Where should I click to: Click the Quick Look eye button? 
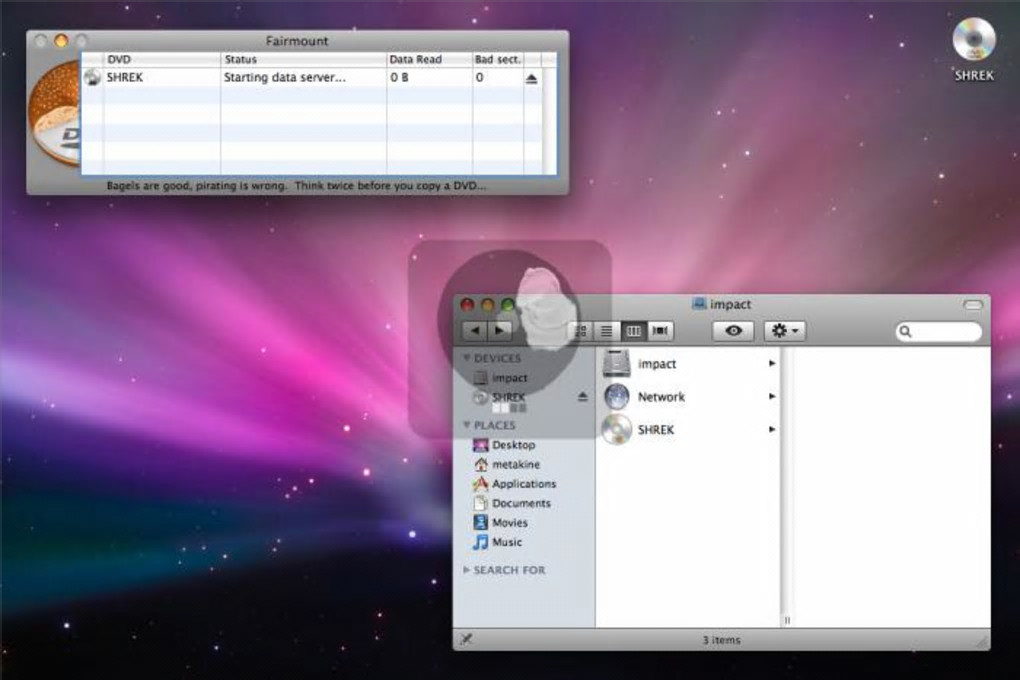(x=733, y=331)
